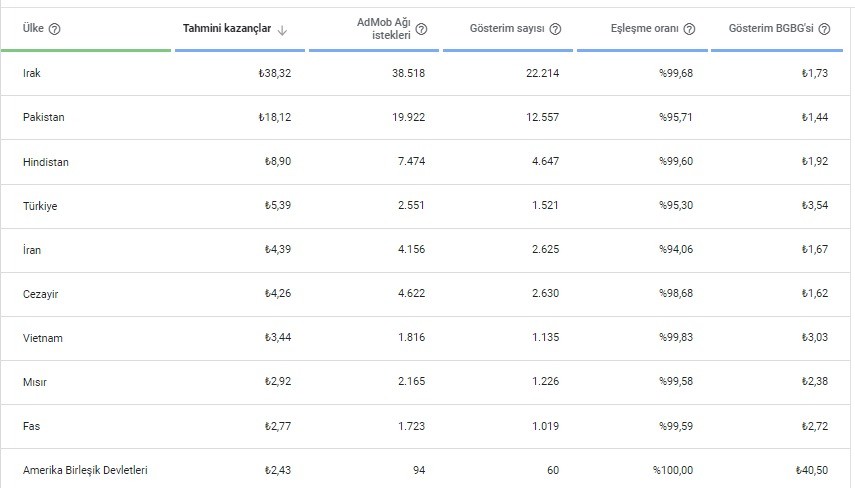Click the Mısır row label
The image size is (855, 488).
35,382
